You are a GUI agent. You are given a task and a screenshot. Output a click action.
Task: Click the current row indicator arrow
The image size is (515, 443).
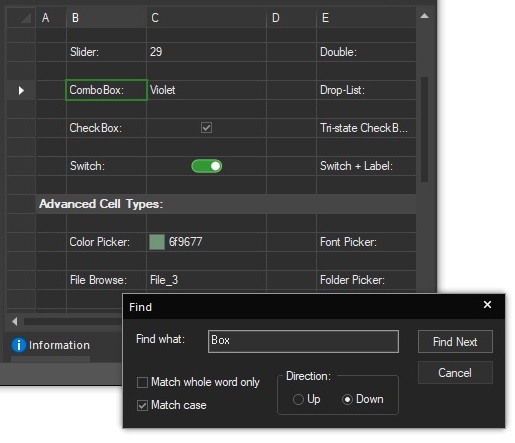pyautogui.click(x=21, y=90)
